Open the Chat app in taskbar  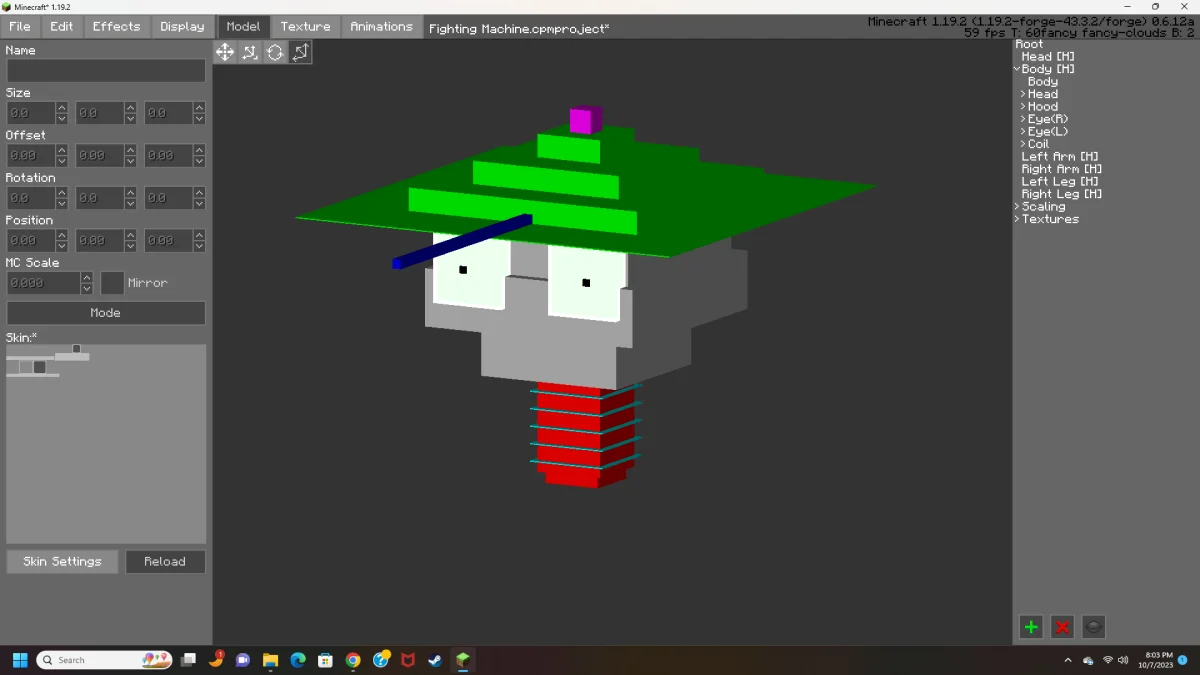pos(243,660)
